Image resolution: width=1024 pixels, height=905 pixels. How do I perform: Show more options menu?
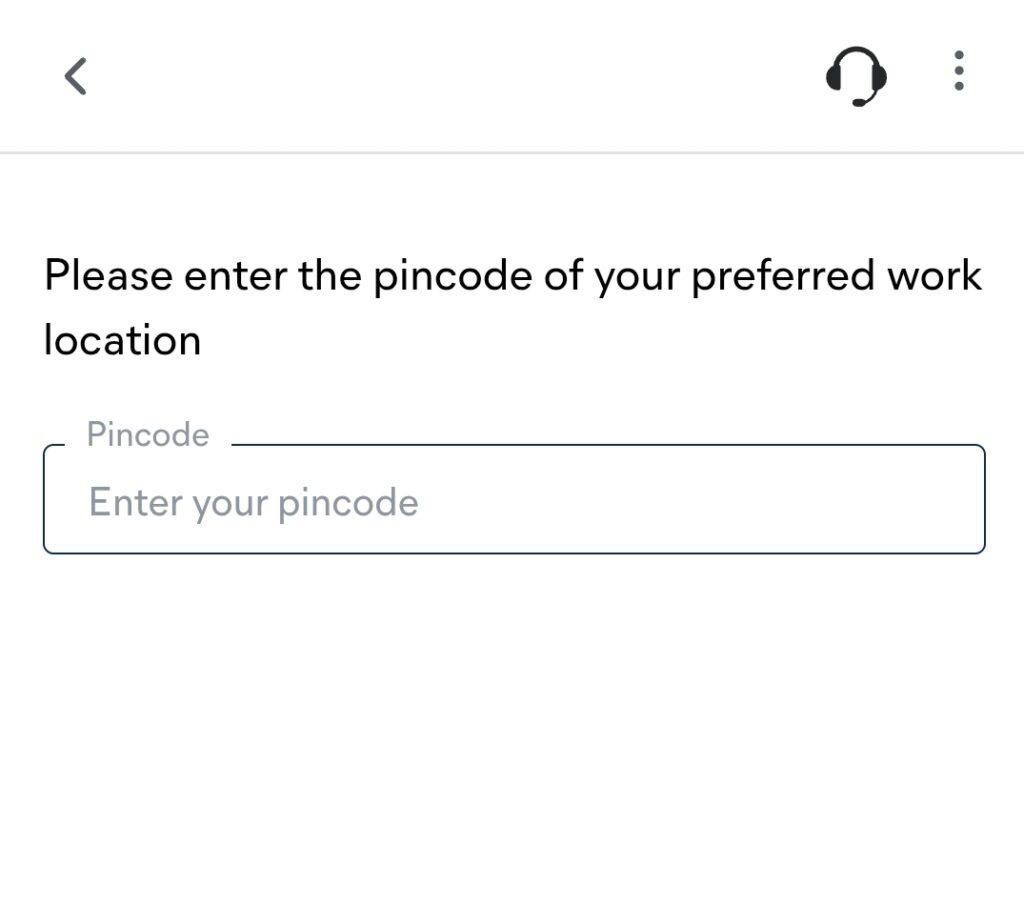coord(959,71)
